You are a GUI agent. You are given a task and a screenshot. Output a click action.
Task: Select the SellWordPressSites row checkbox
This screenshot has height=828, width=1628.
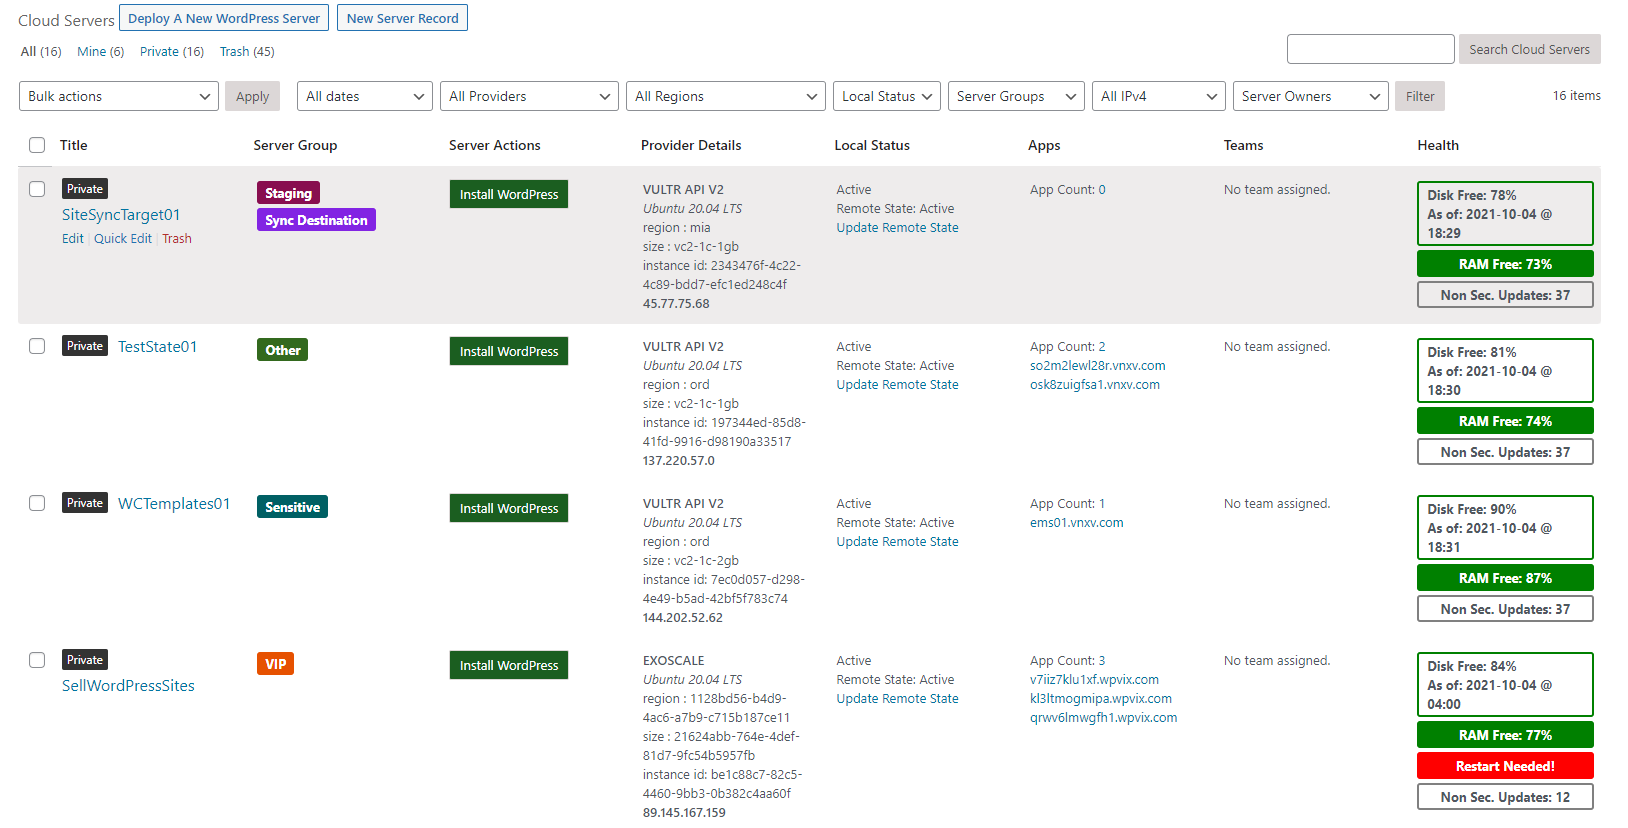37,660
